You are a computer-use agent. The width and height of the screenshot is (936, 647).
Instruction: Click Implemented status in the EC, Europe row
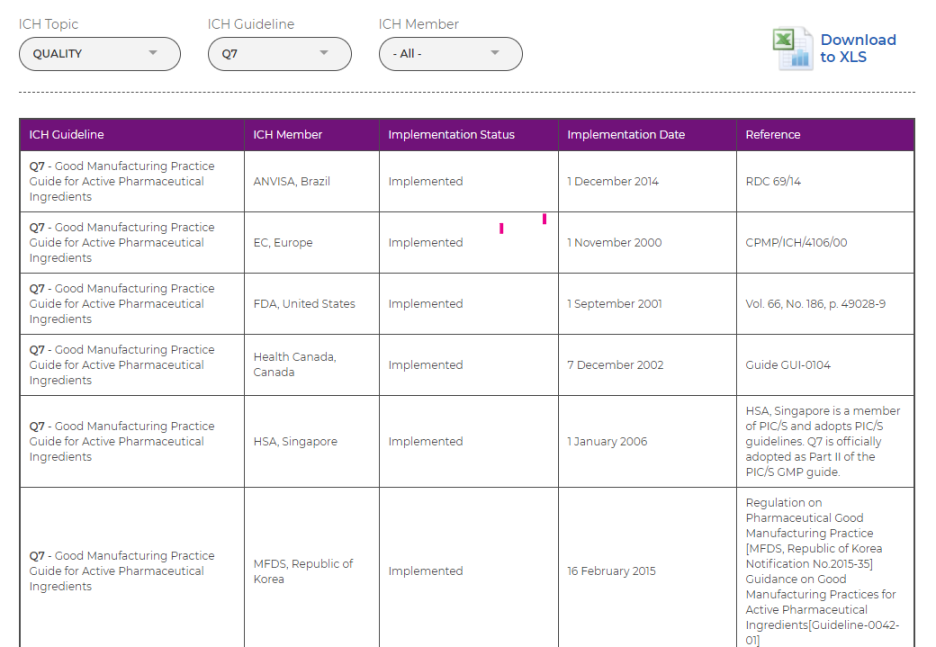(425, 243)
